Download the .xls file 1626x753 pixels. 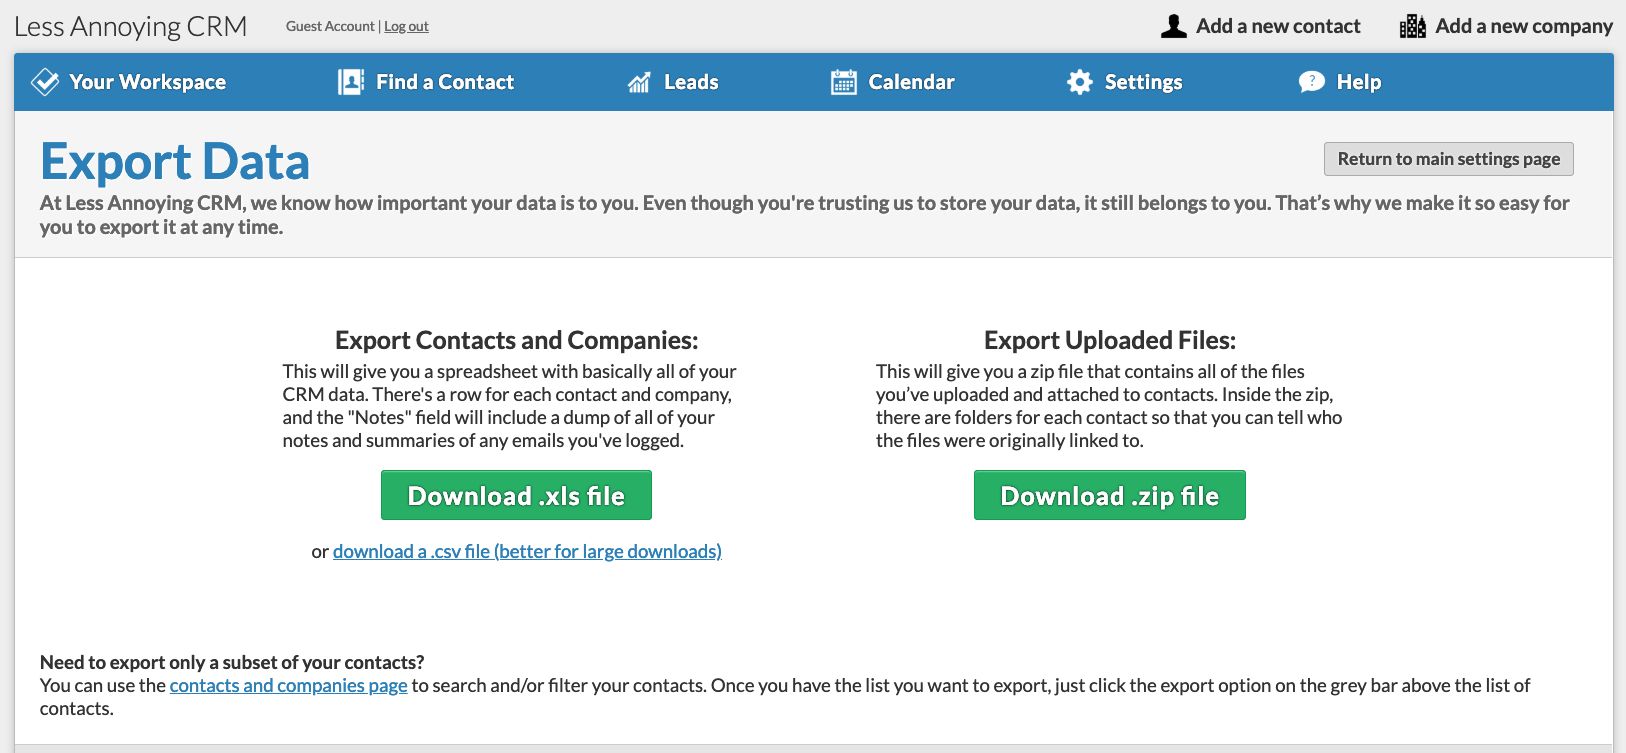pos(516,495)
